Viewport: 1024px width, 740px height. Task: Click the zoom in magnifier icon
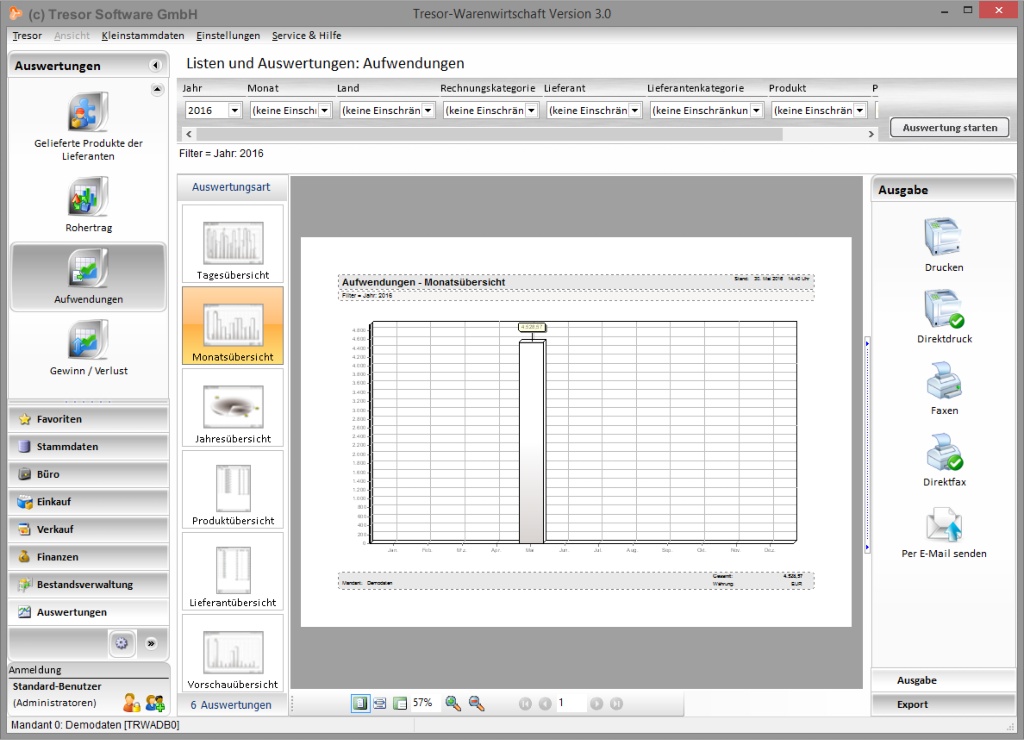[453, 703]
